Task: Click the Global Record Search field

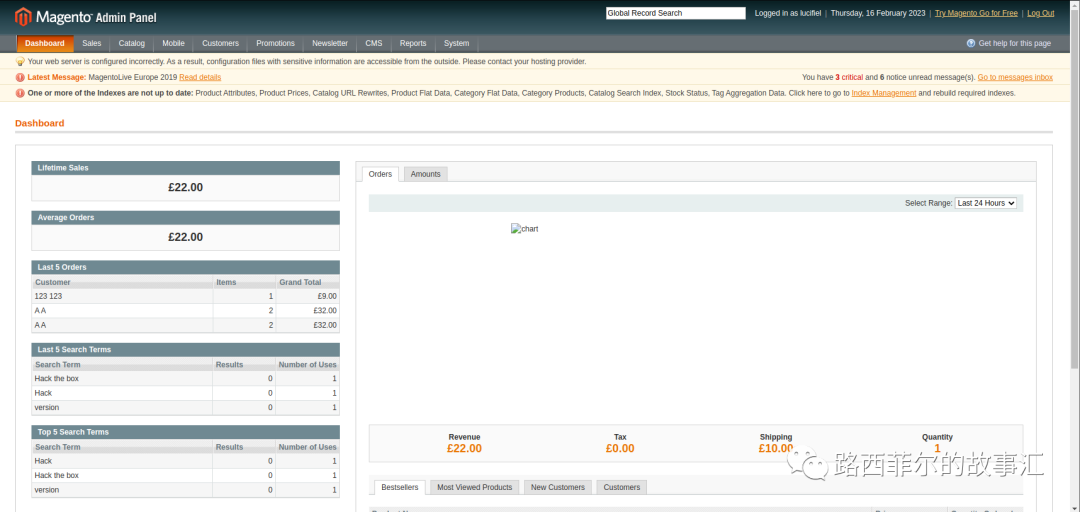Action: click(676, 13)
